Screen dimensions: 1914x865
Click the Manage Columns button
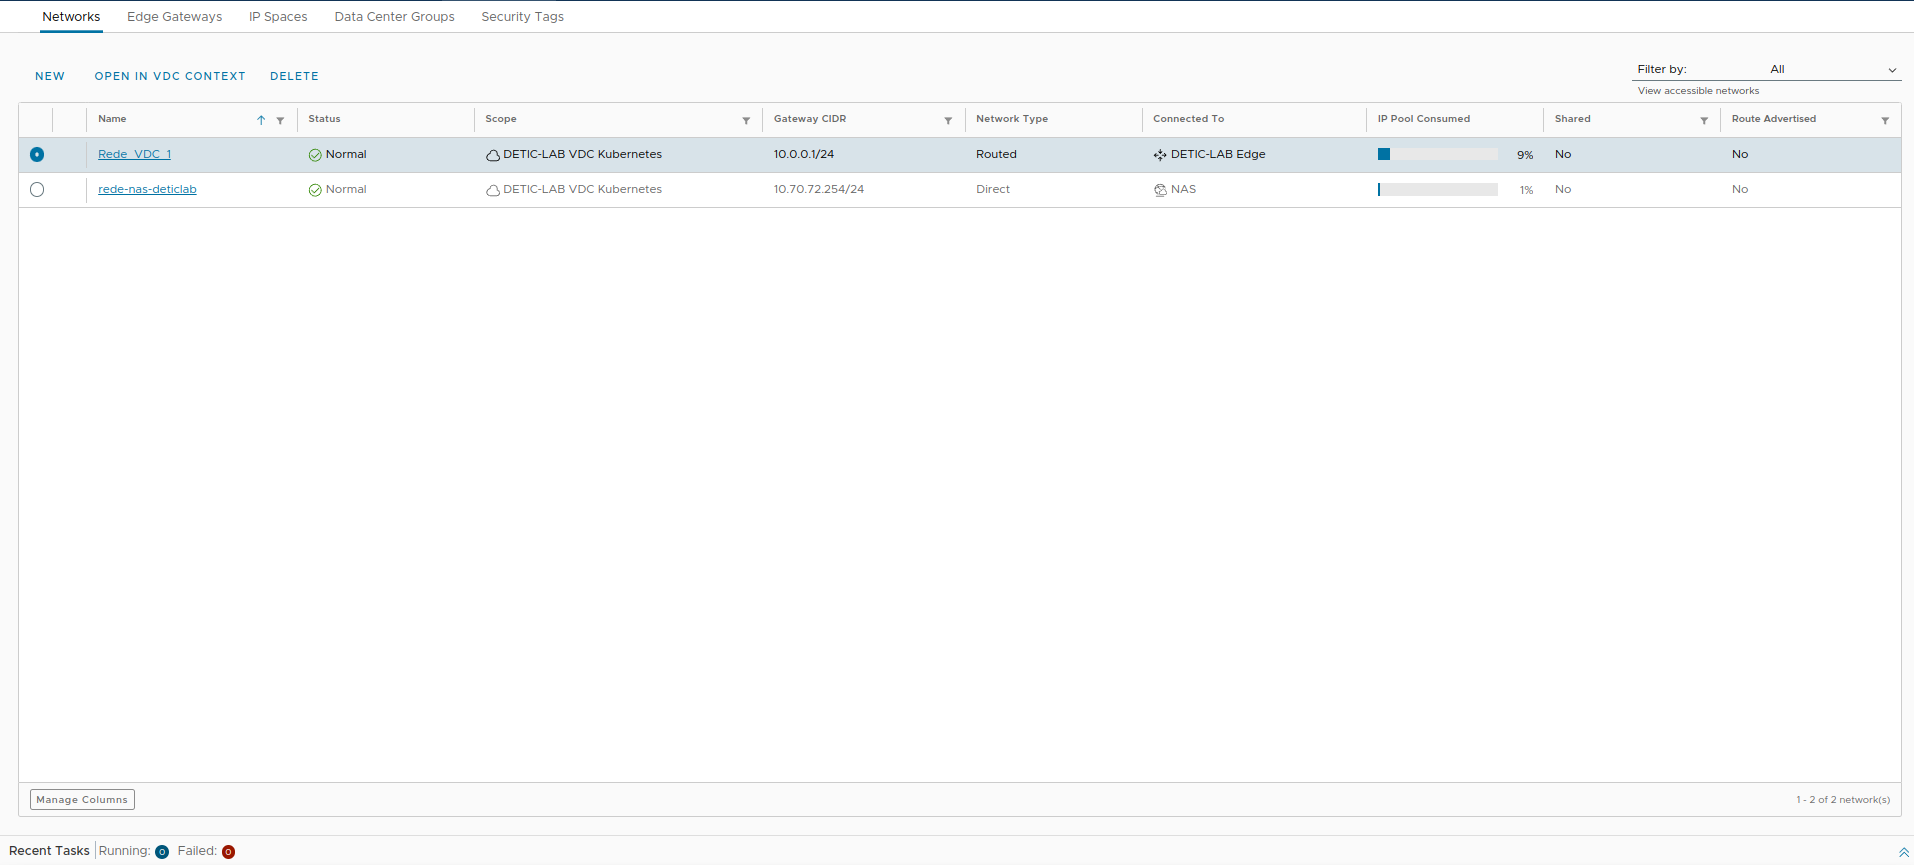pos(82,800)
